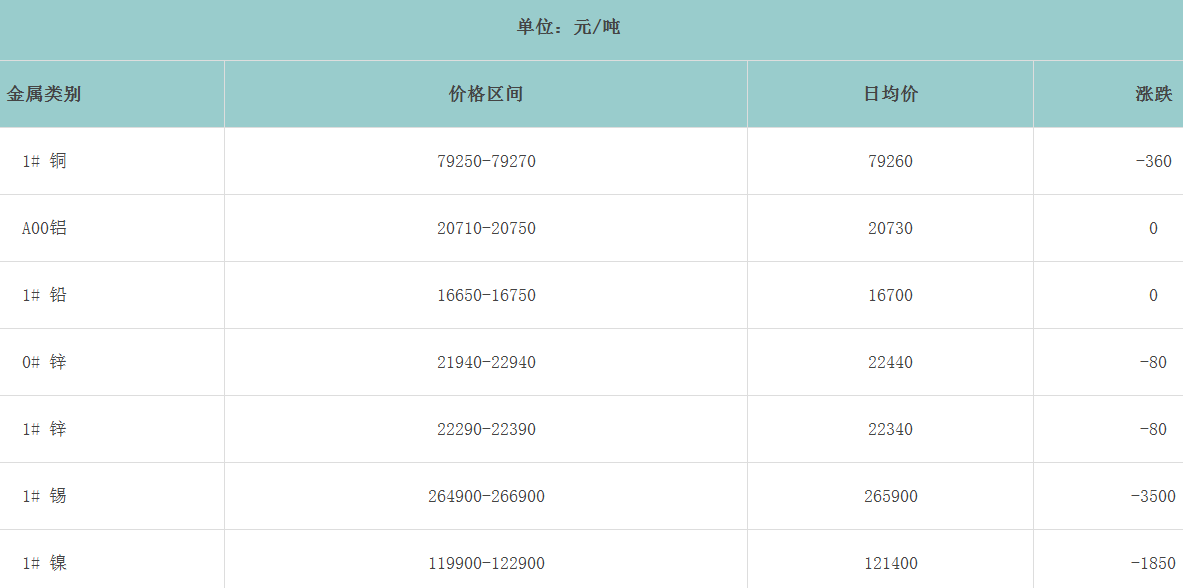The width and height of the screenshot is (1183, 588).
Task: Click the 价格区间 column header
Action: pyautogui.click(x=486, y=94)
